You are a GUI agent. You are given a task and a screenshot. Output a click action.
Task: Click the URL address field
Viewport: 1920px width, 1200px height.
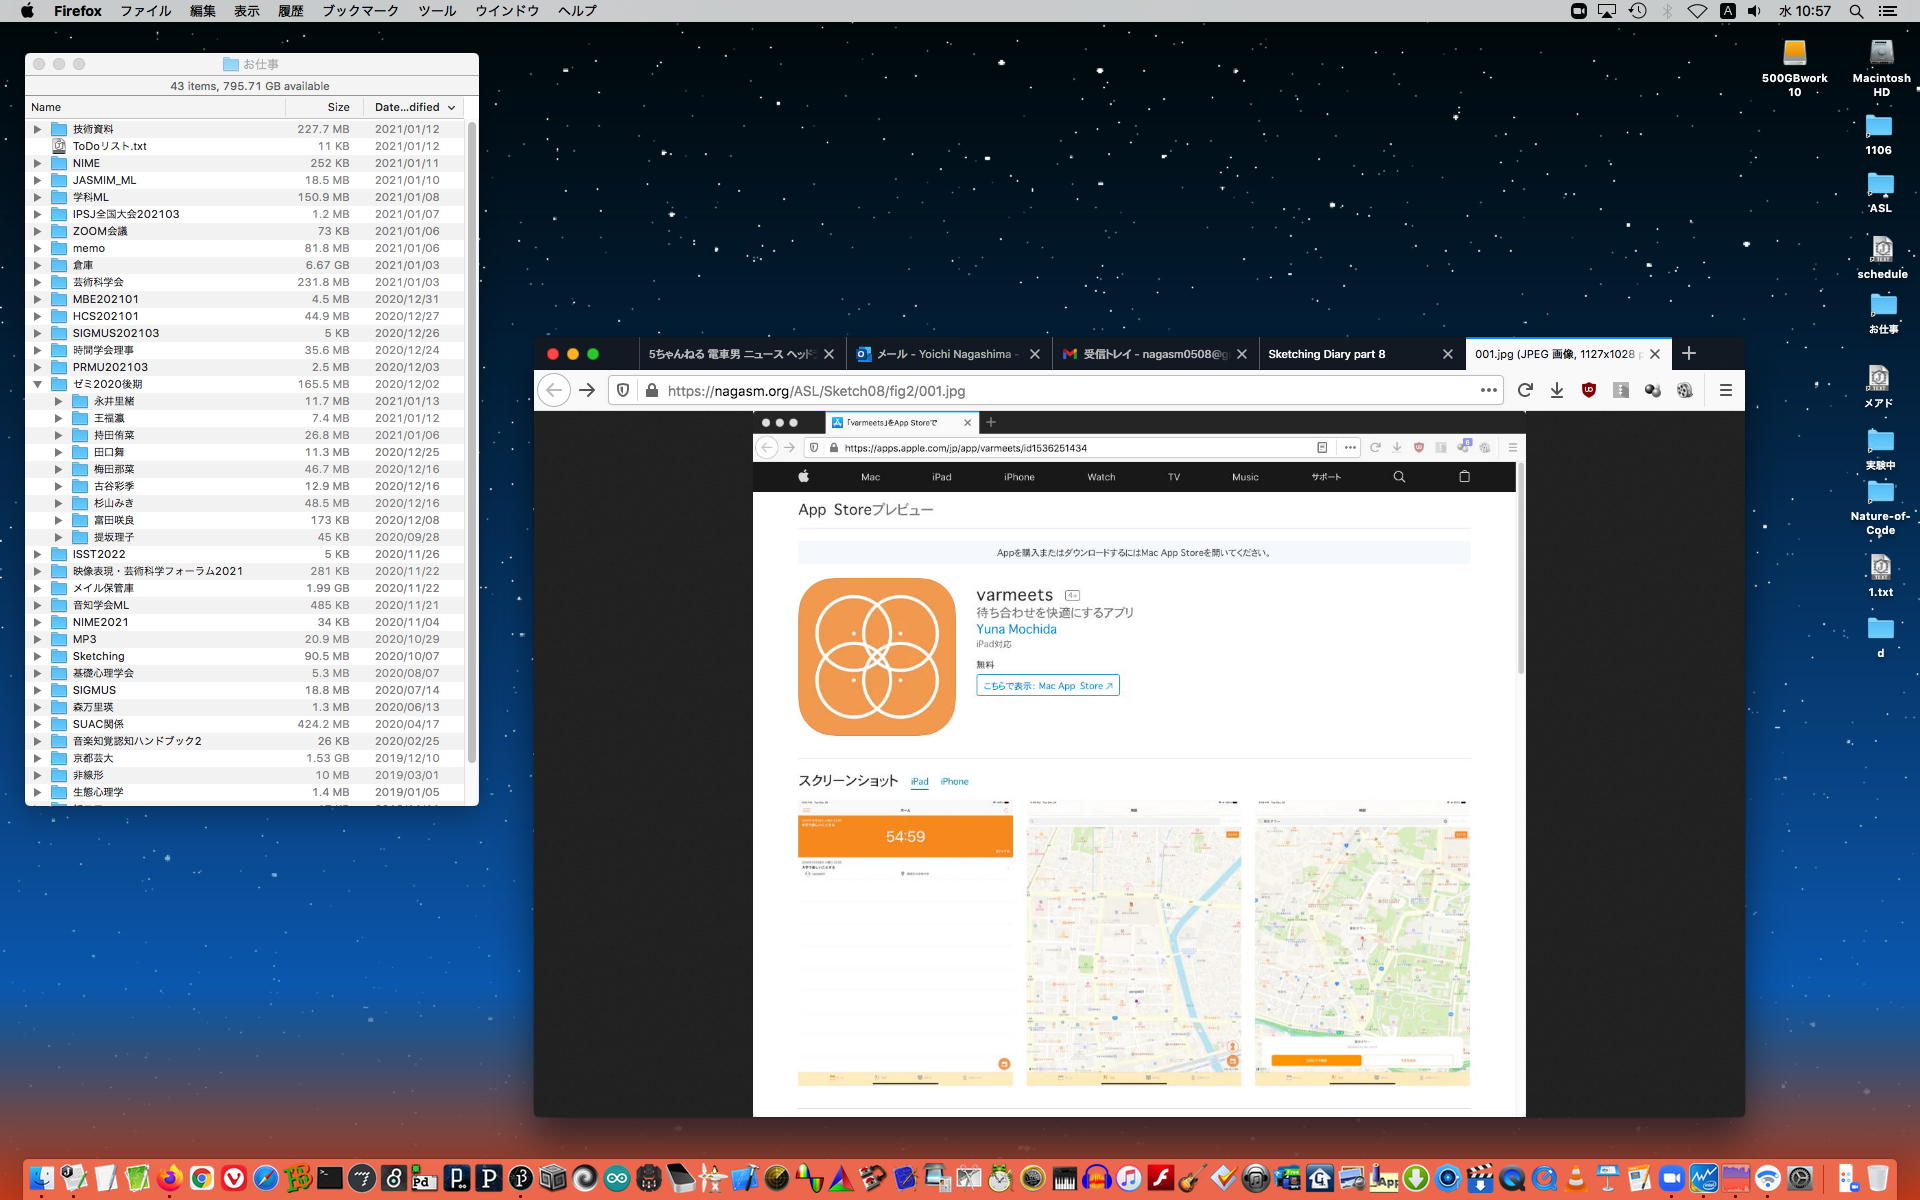(1060, 391)
